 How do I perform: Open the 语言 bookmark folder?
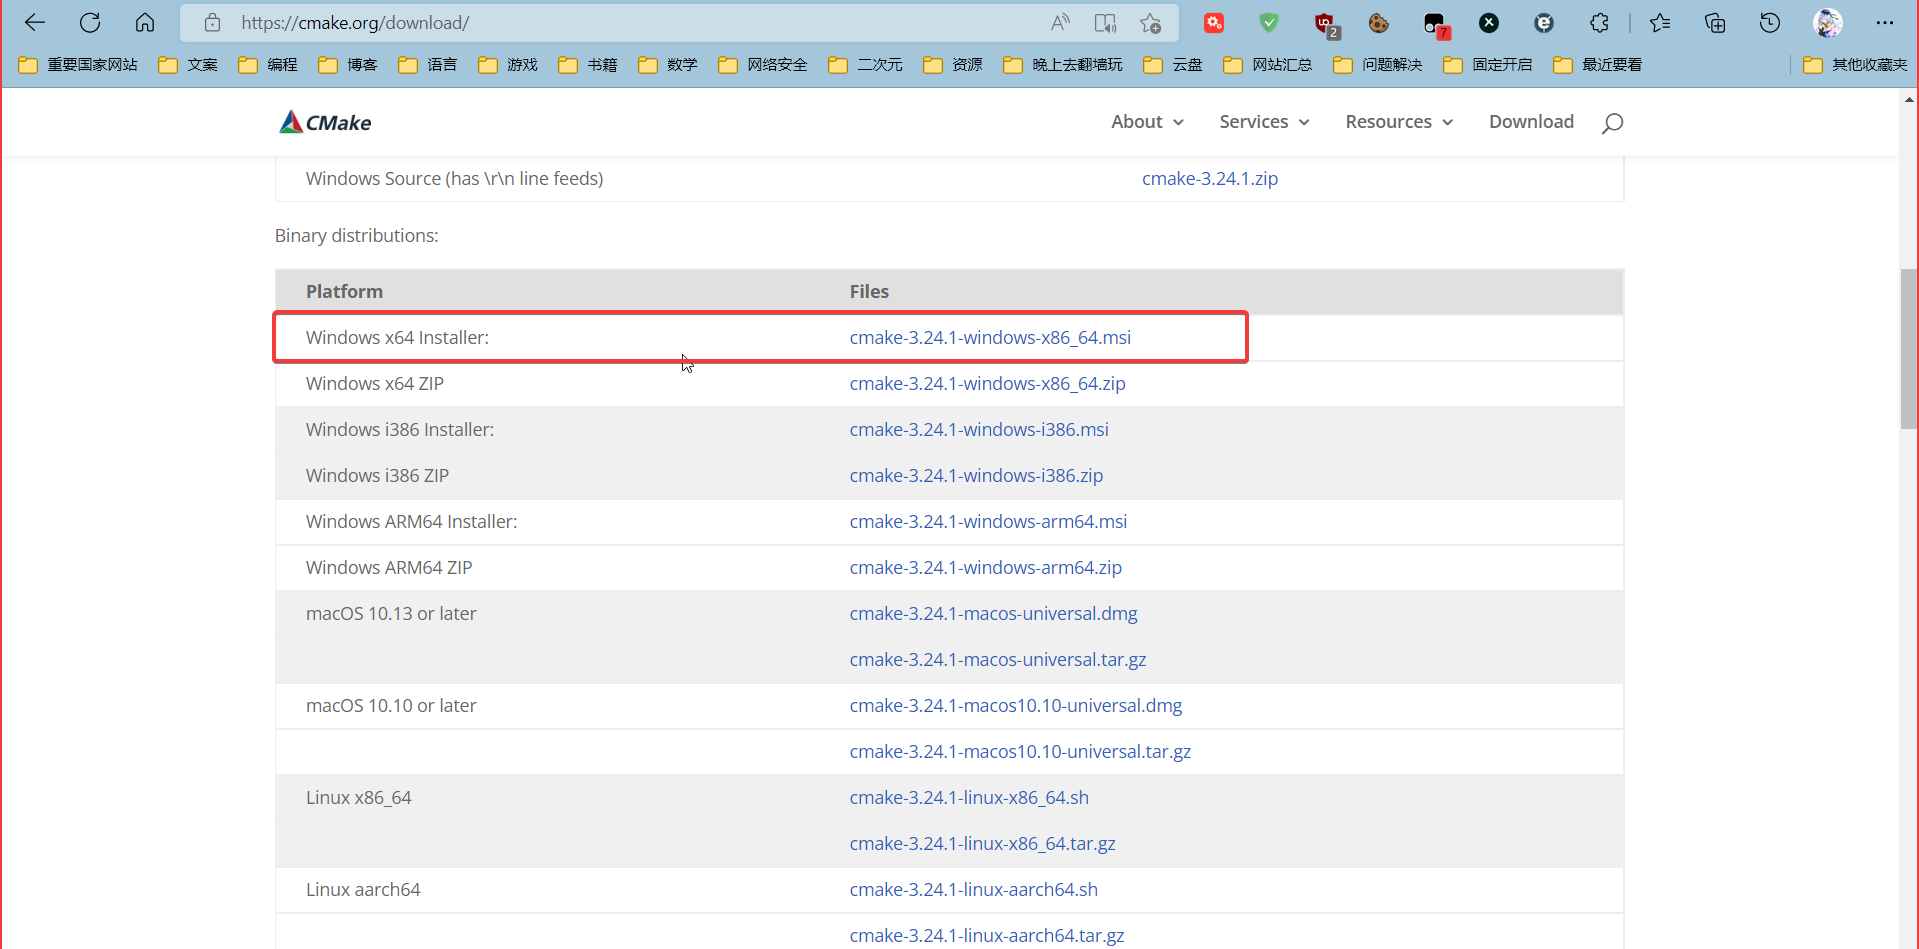pyautogui.click(x=428, y=65)
